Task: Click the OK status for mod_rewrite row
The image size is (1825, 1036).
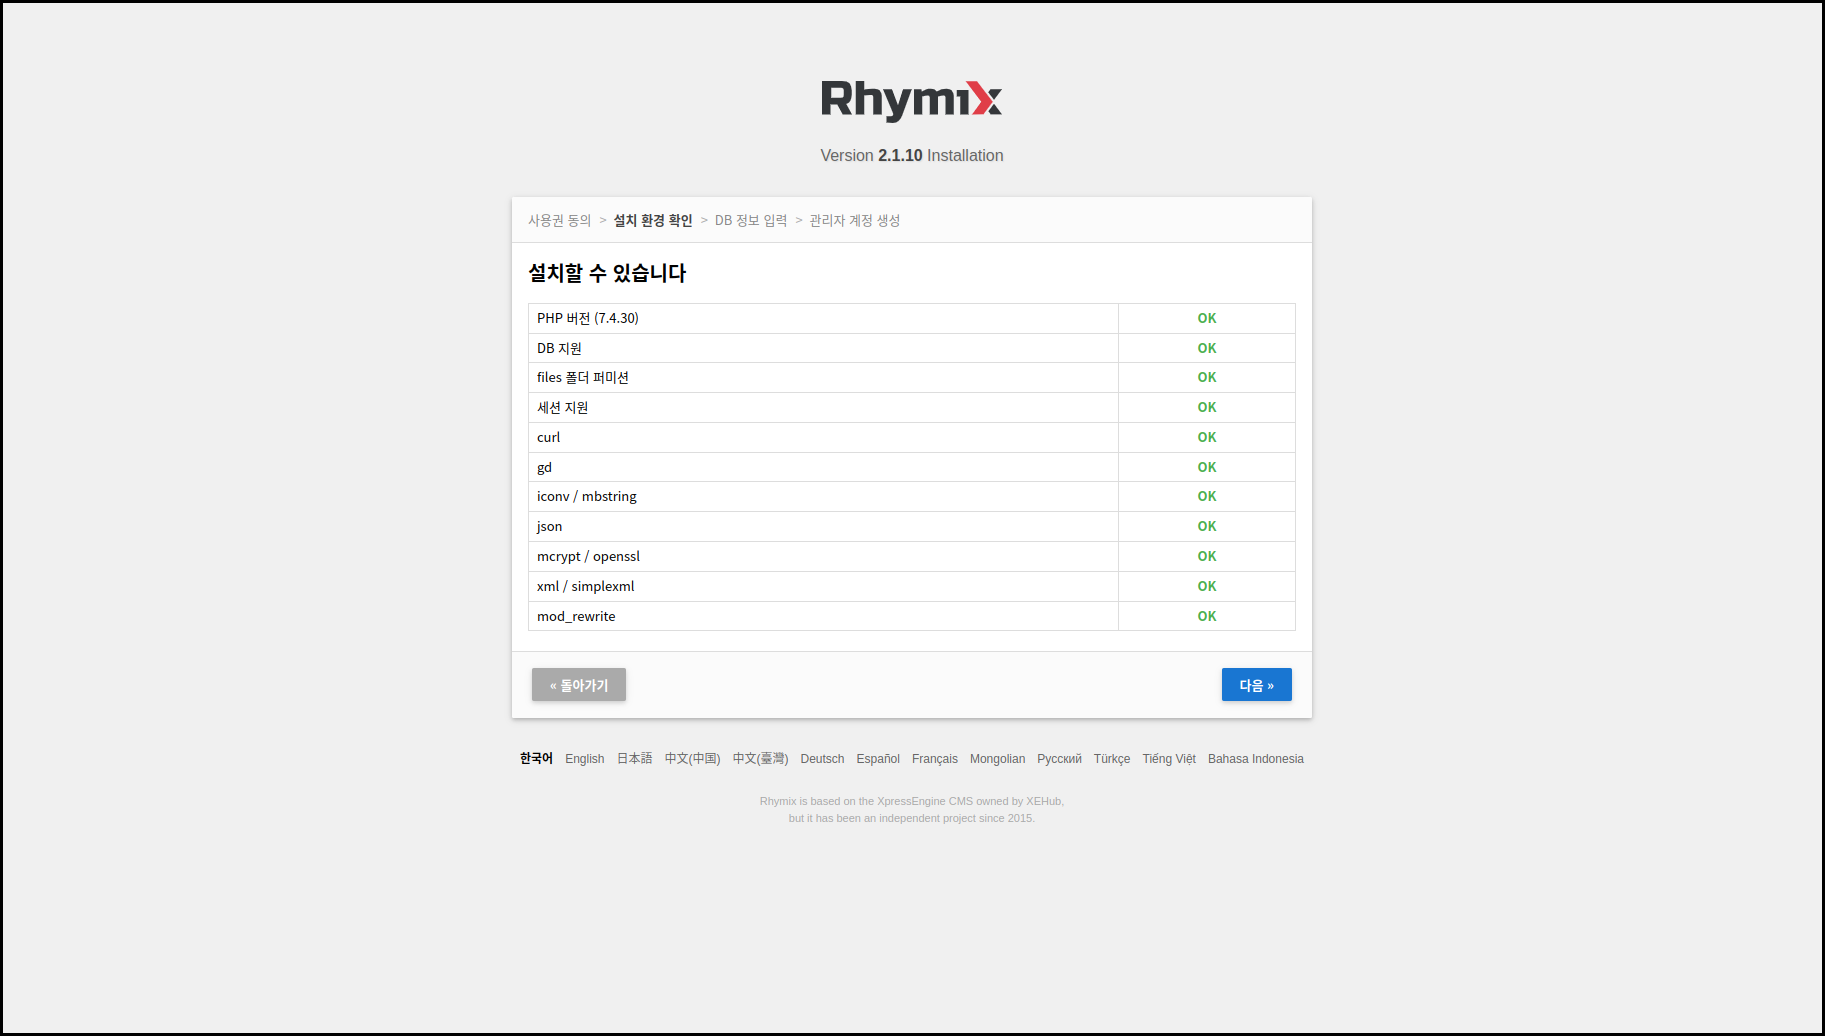Action: tap(1206, 616)
